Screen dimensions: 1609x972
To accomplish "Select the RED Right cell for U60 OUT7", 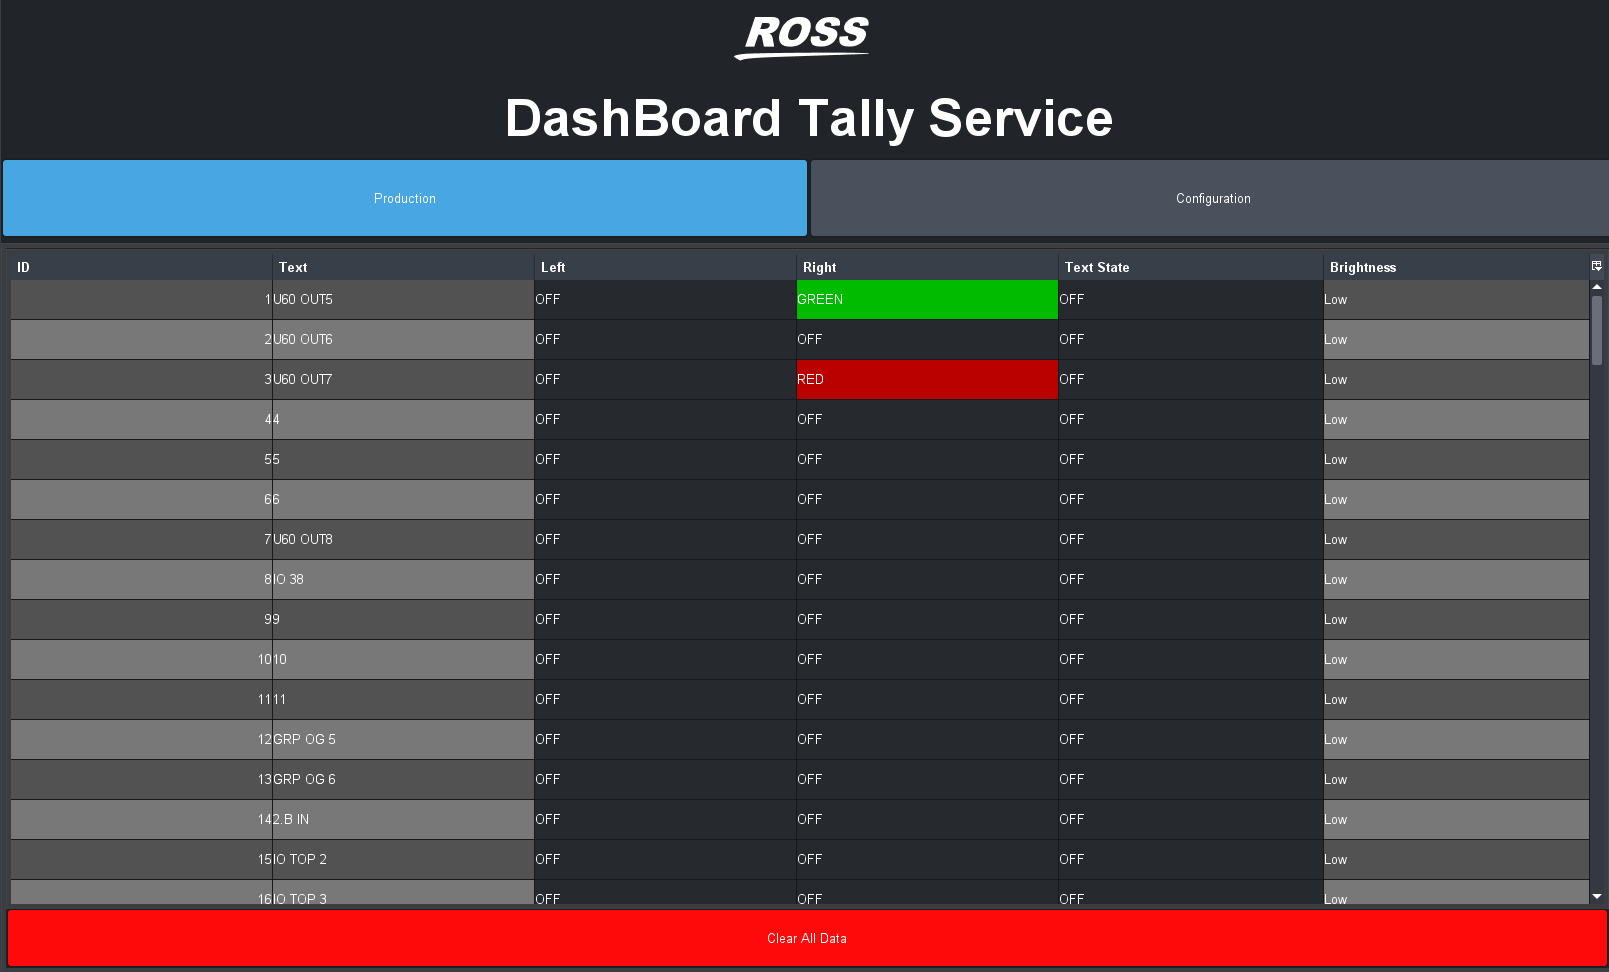I will click(927, 380).
